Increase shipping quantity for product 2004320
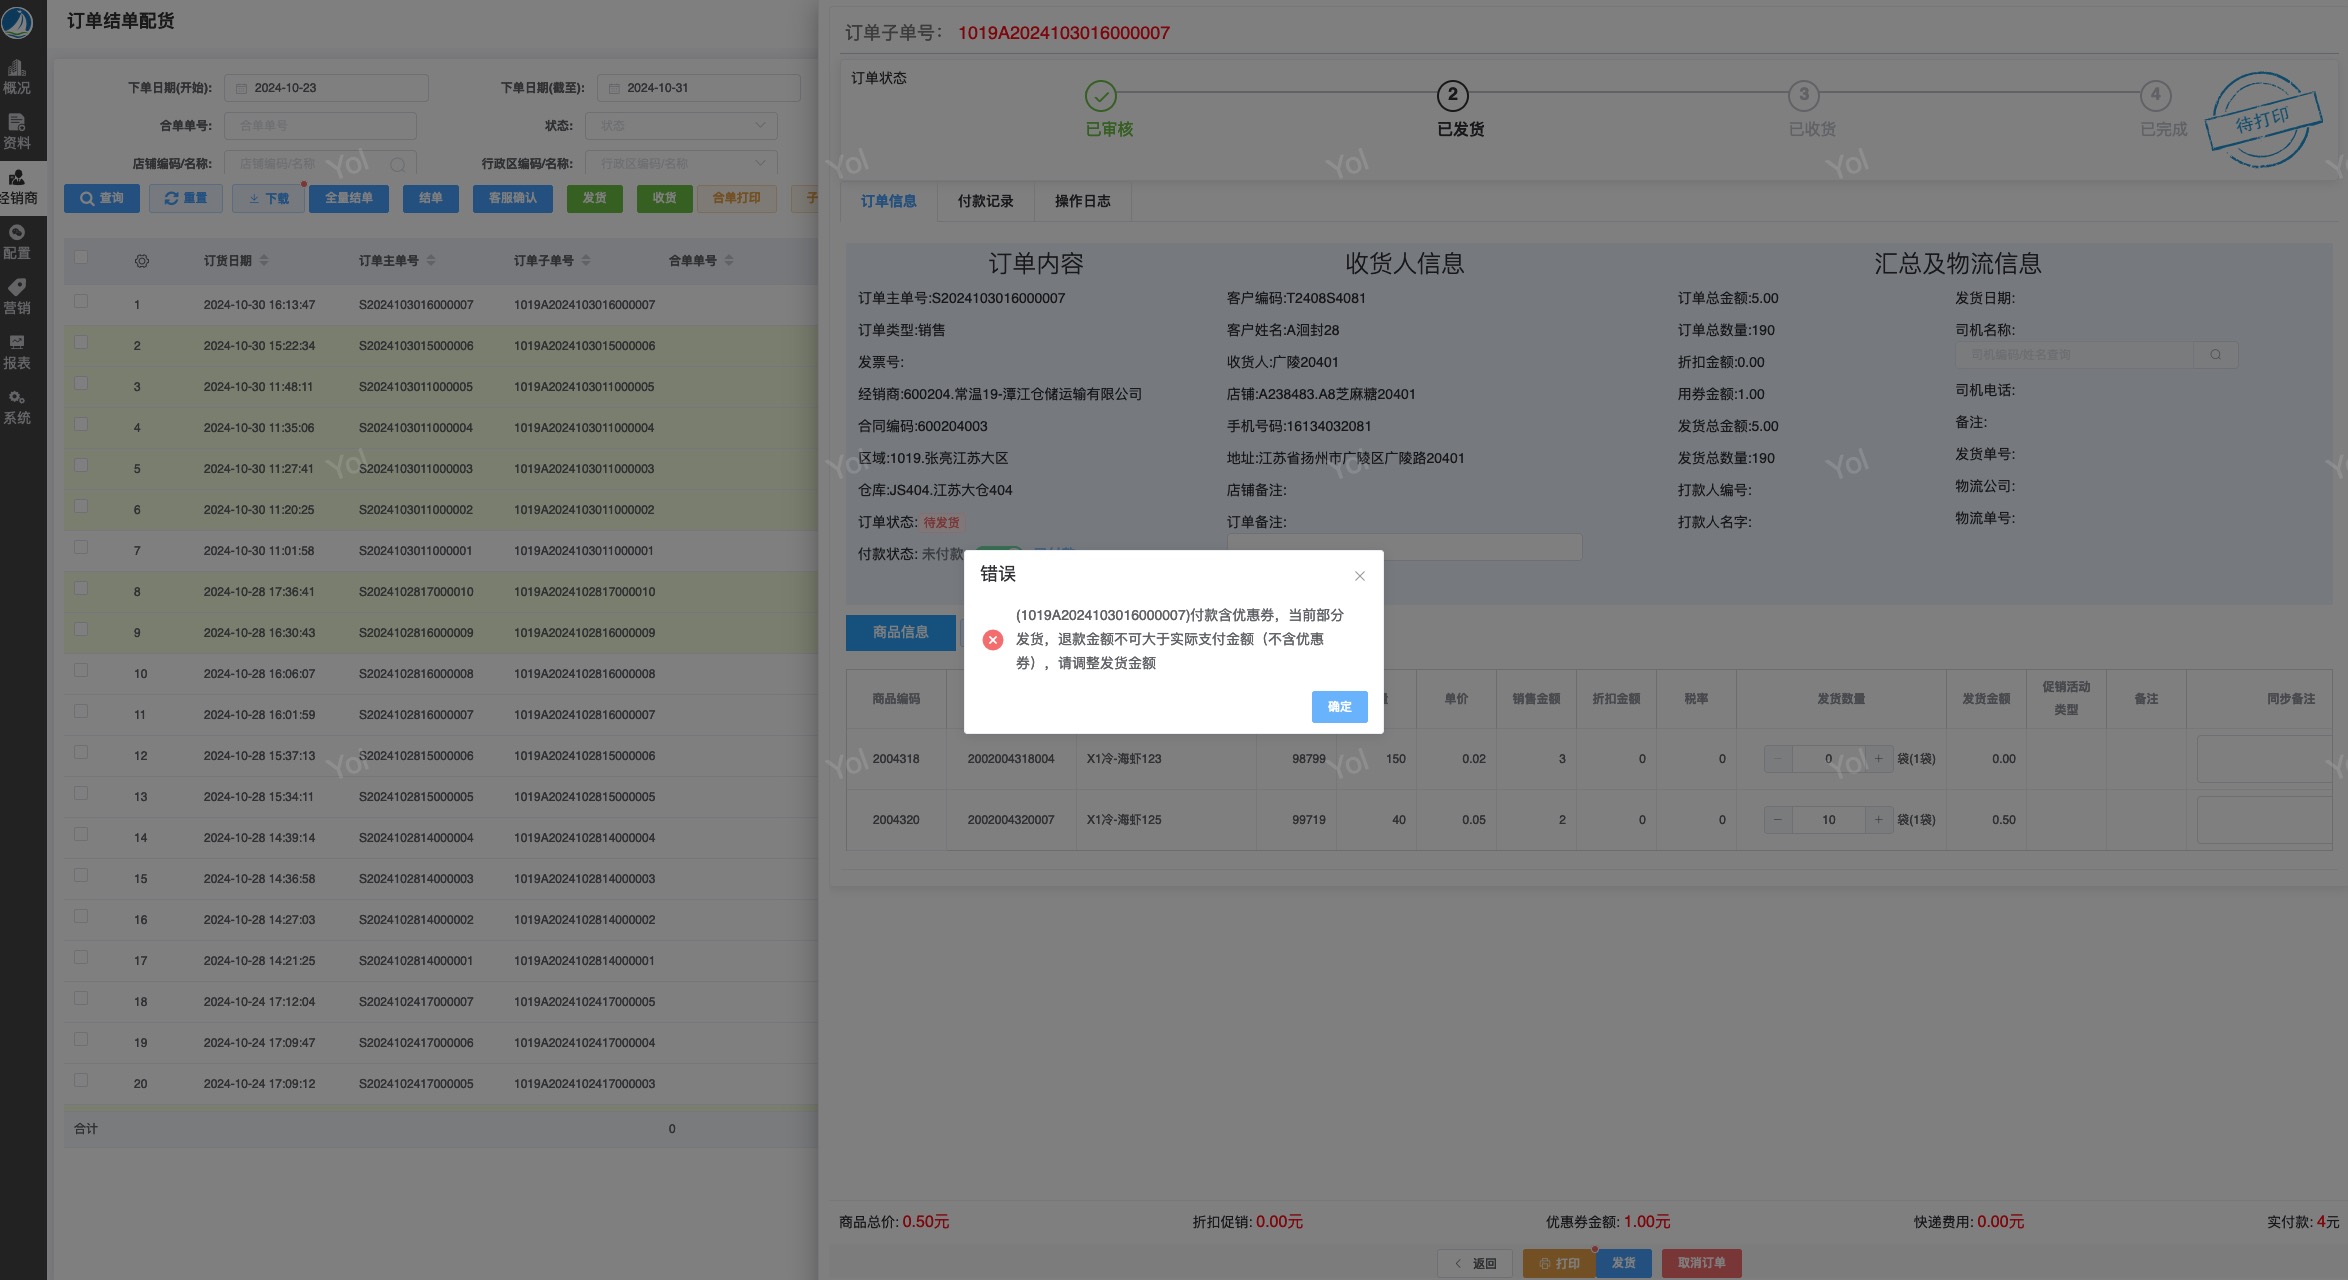This screenshot has width=2348, height=1280. point(1878,820)
